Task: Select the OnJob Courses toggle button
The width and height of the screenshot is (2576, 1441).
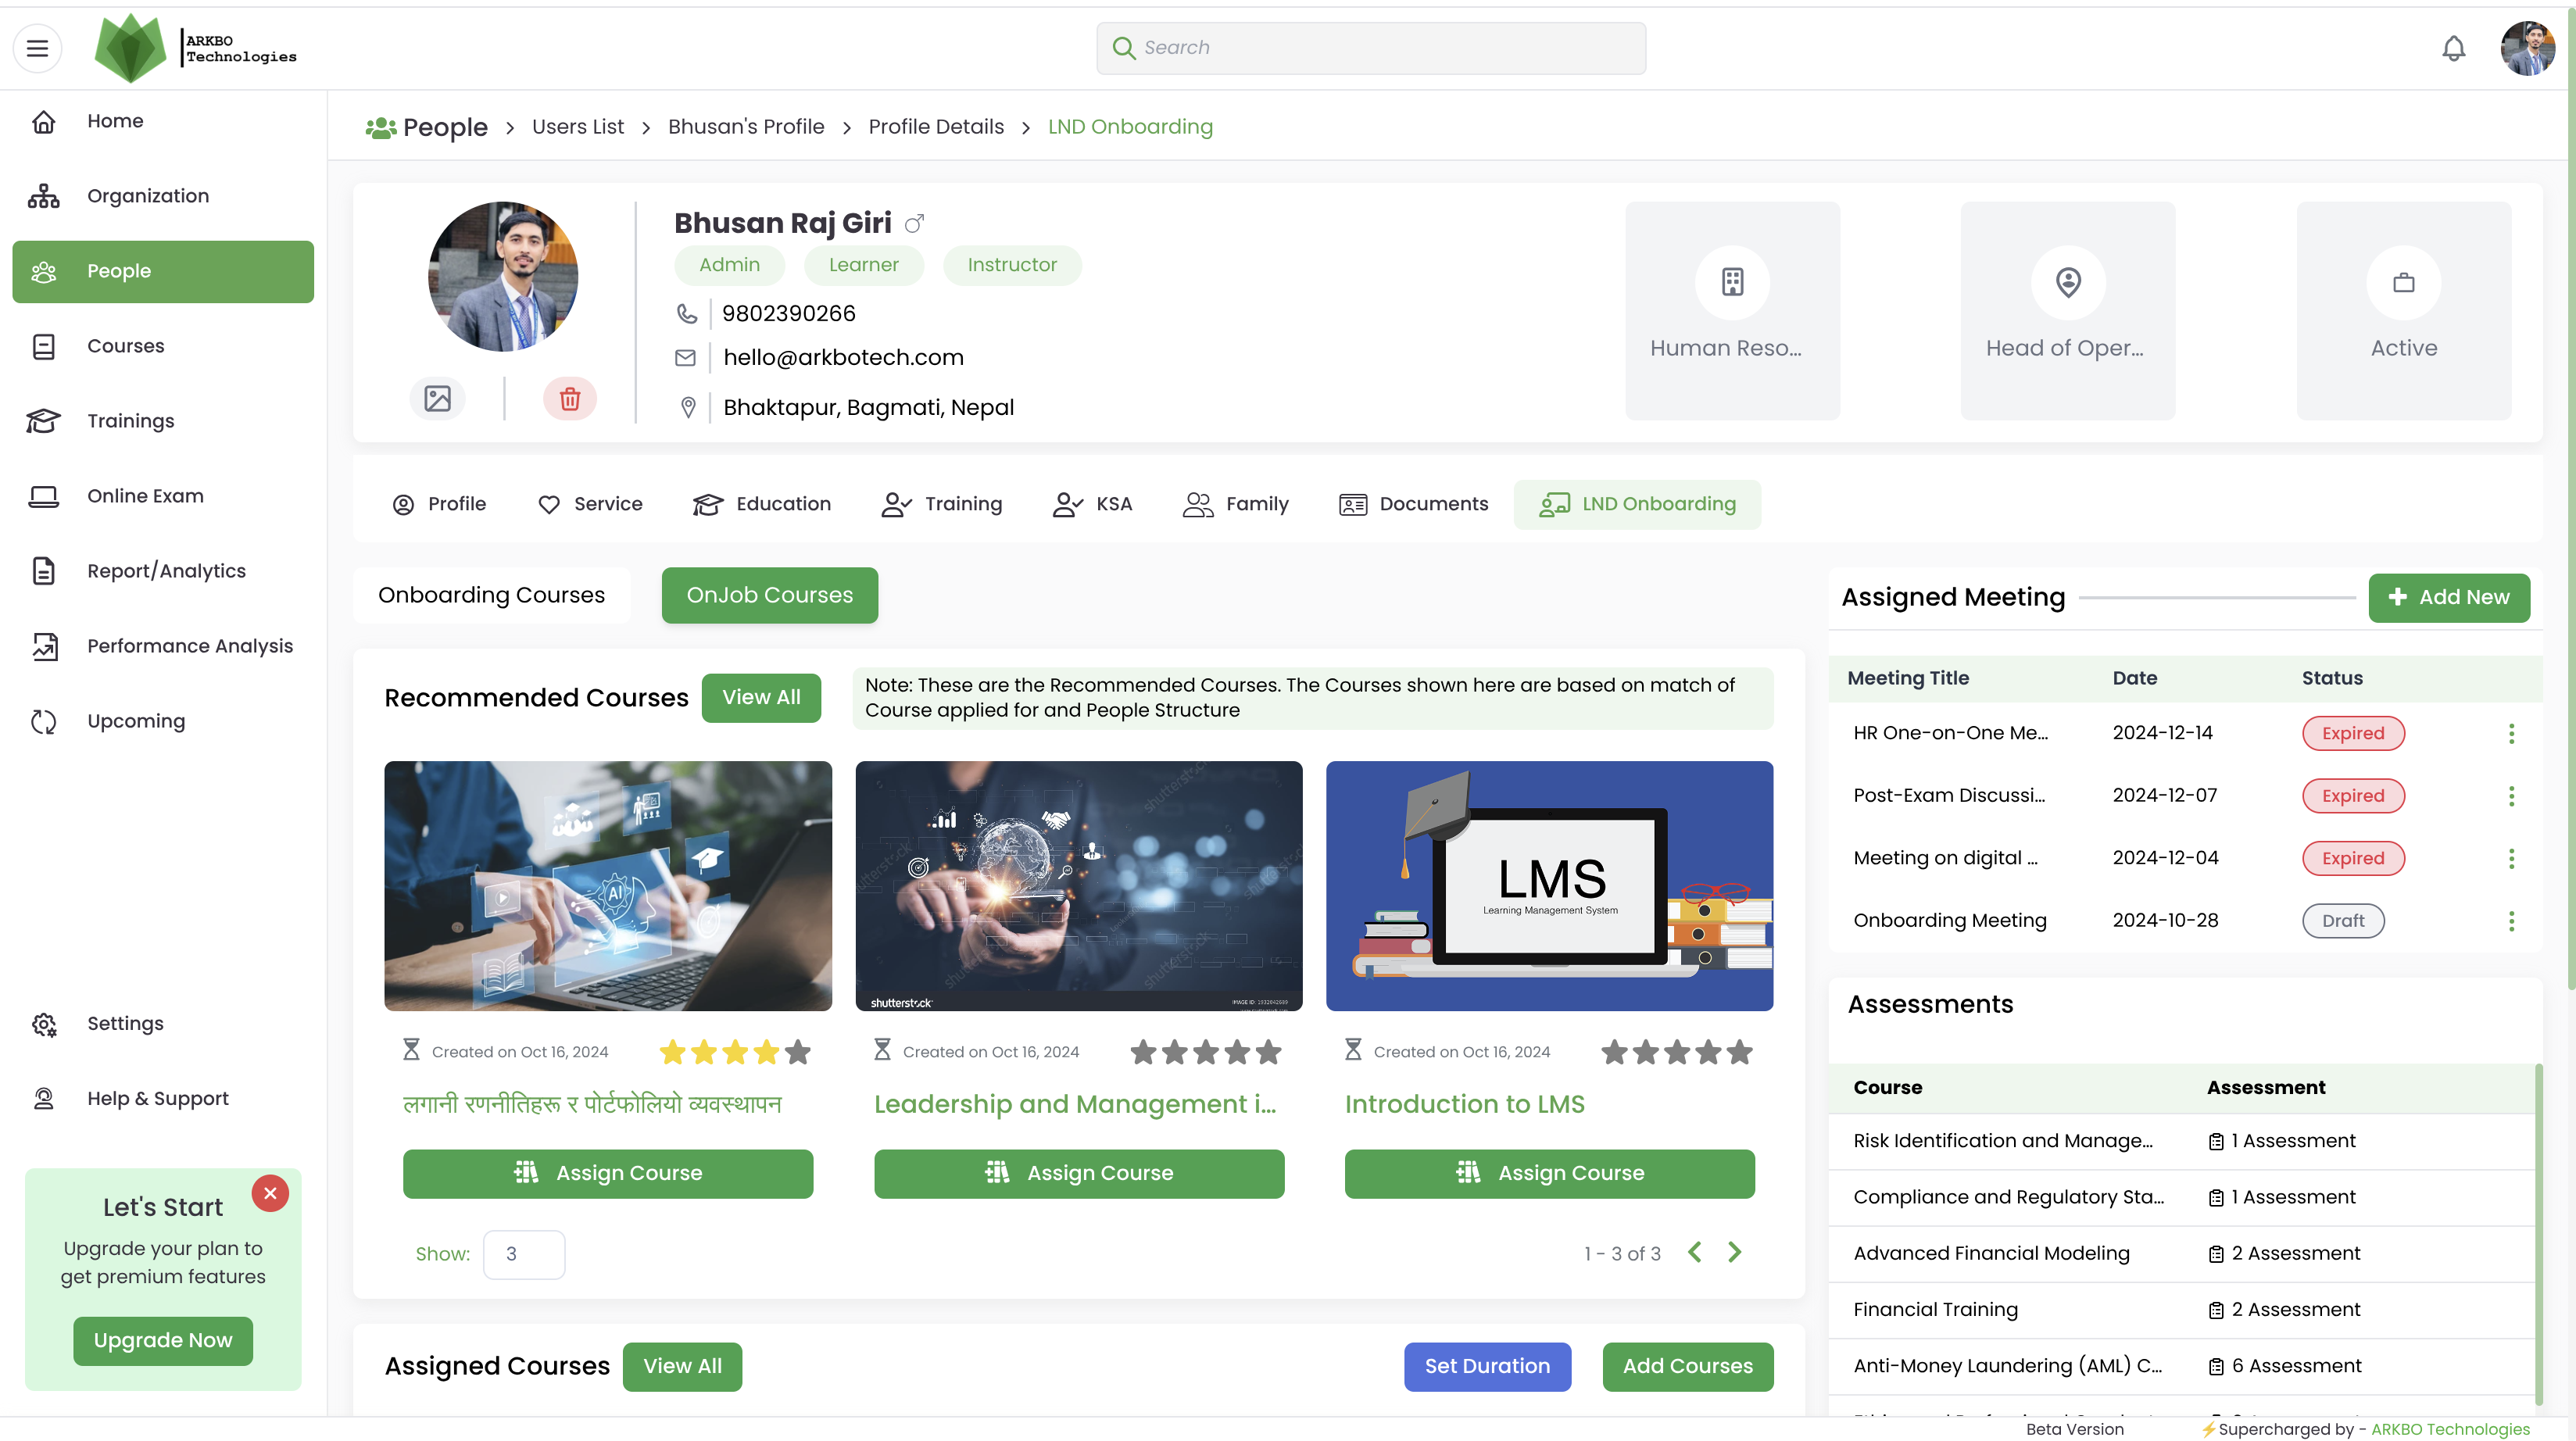Action: pyautogui.click(x=769, y=595)
